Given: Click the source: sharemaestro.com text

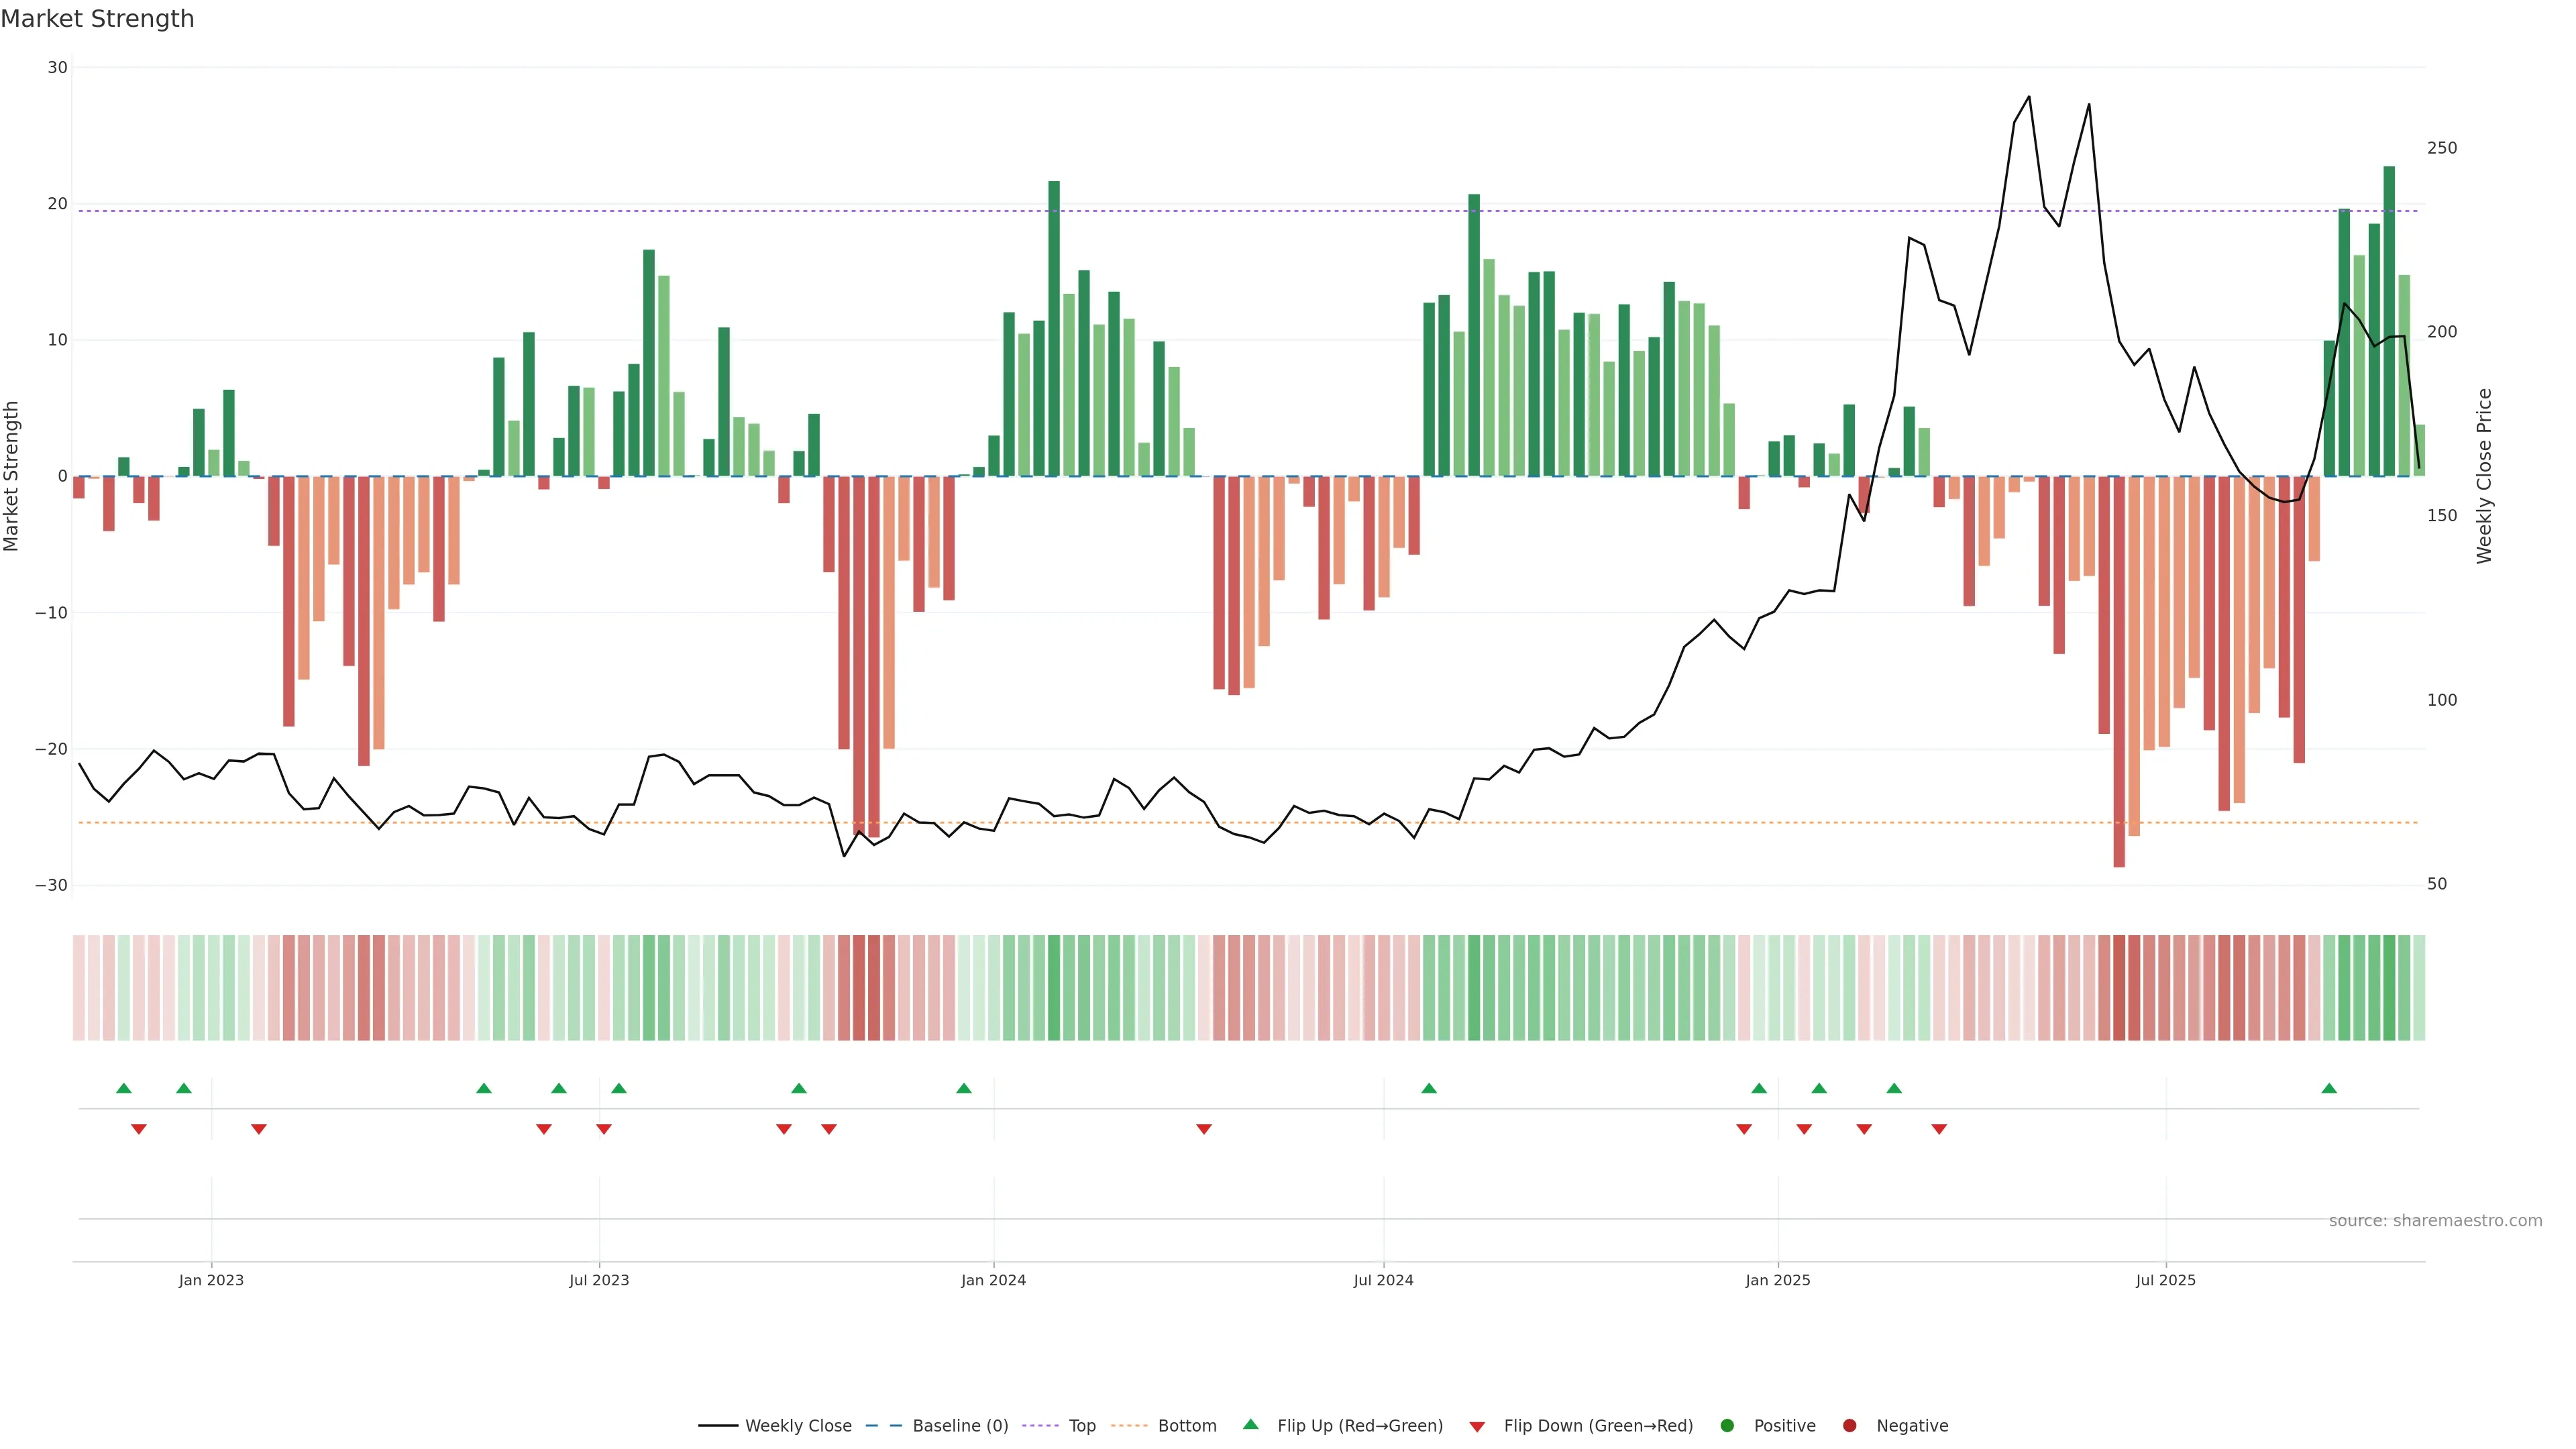Looking at the screenshot, I should click(x=2435, y=1221).
